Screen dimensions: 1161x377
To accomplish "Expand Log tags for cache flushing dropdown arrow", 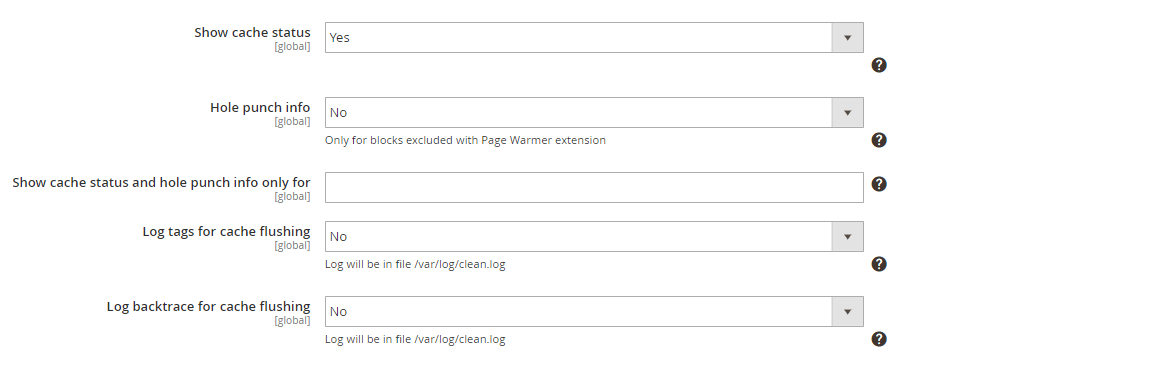I will (847, 236).
